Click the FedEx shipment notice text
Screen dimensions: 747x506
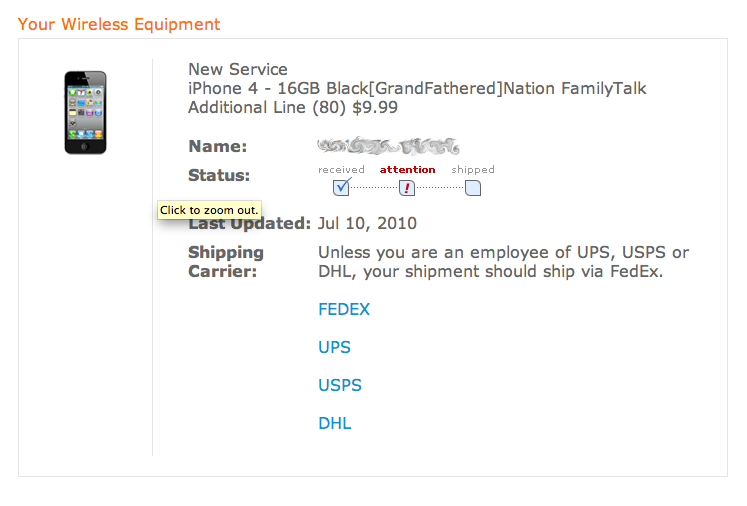[504, 262]
